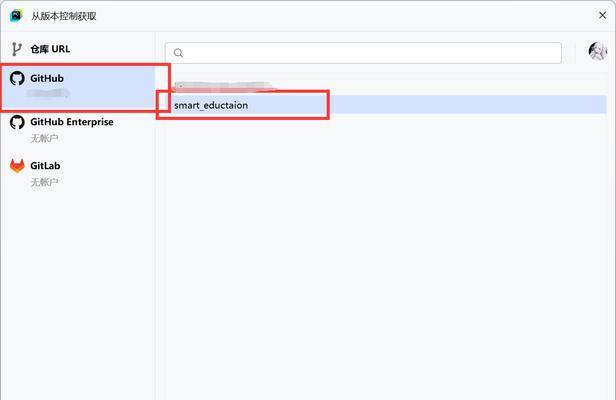Close the 从版本控制获取 dialog
This screenshot has height=400, width=616.
[602, 15]
